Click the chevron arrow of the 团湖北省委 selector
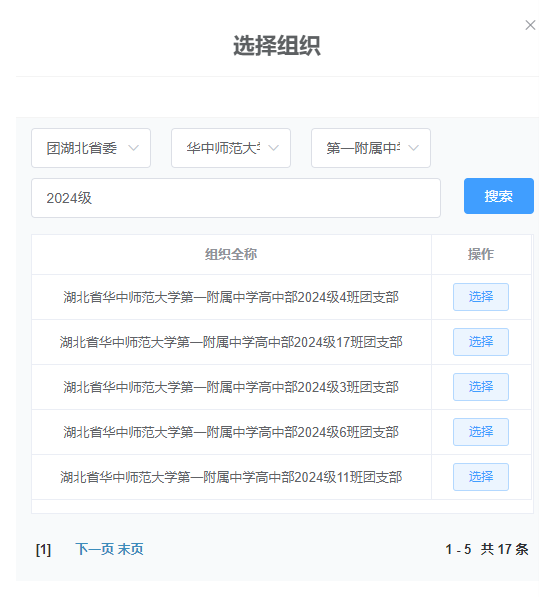 [x=134, y=148]
